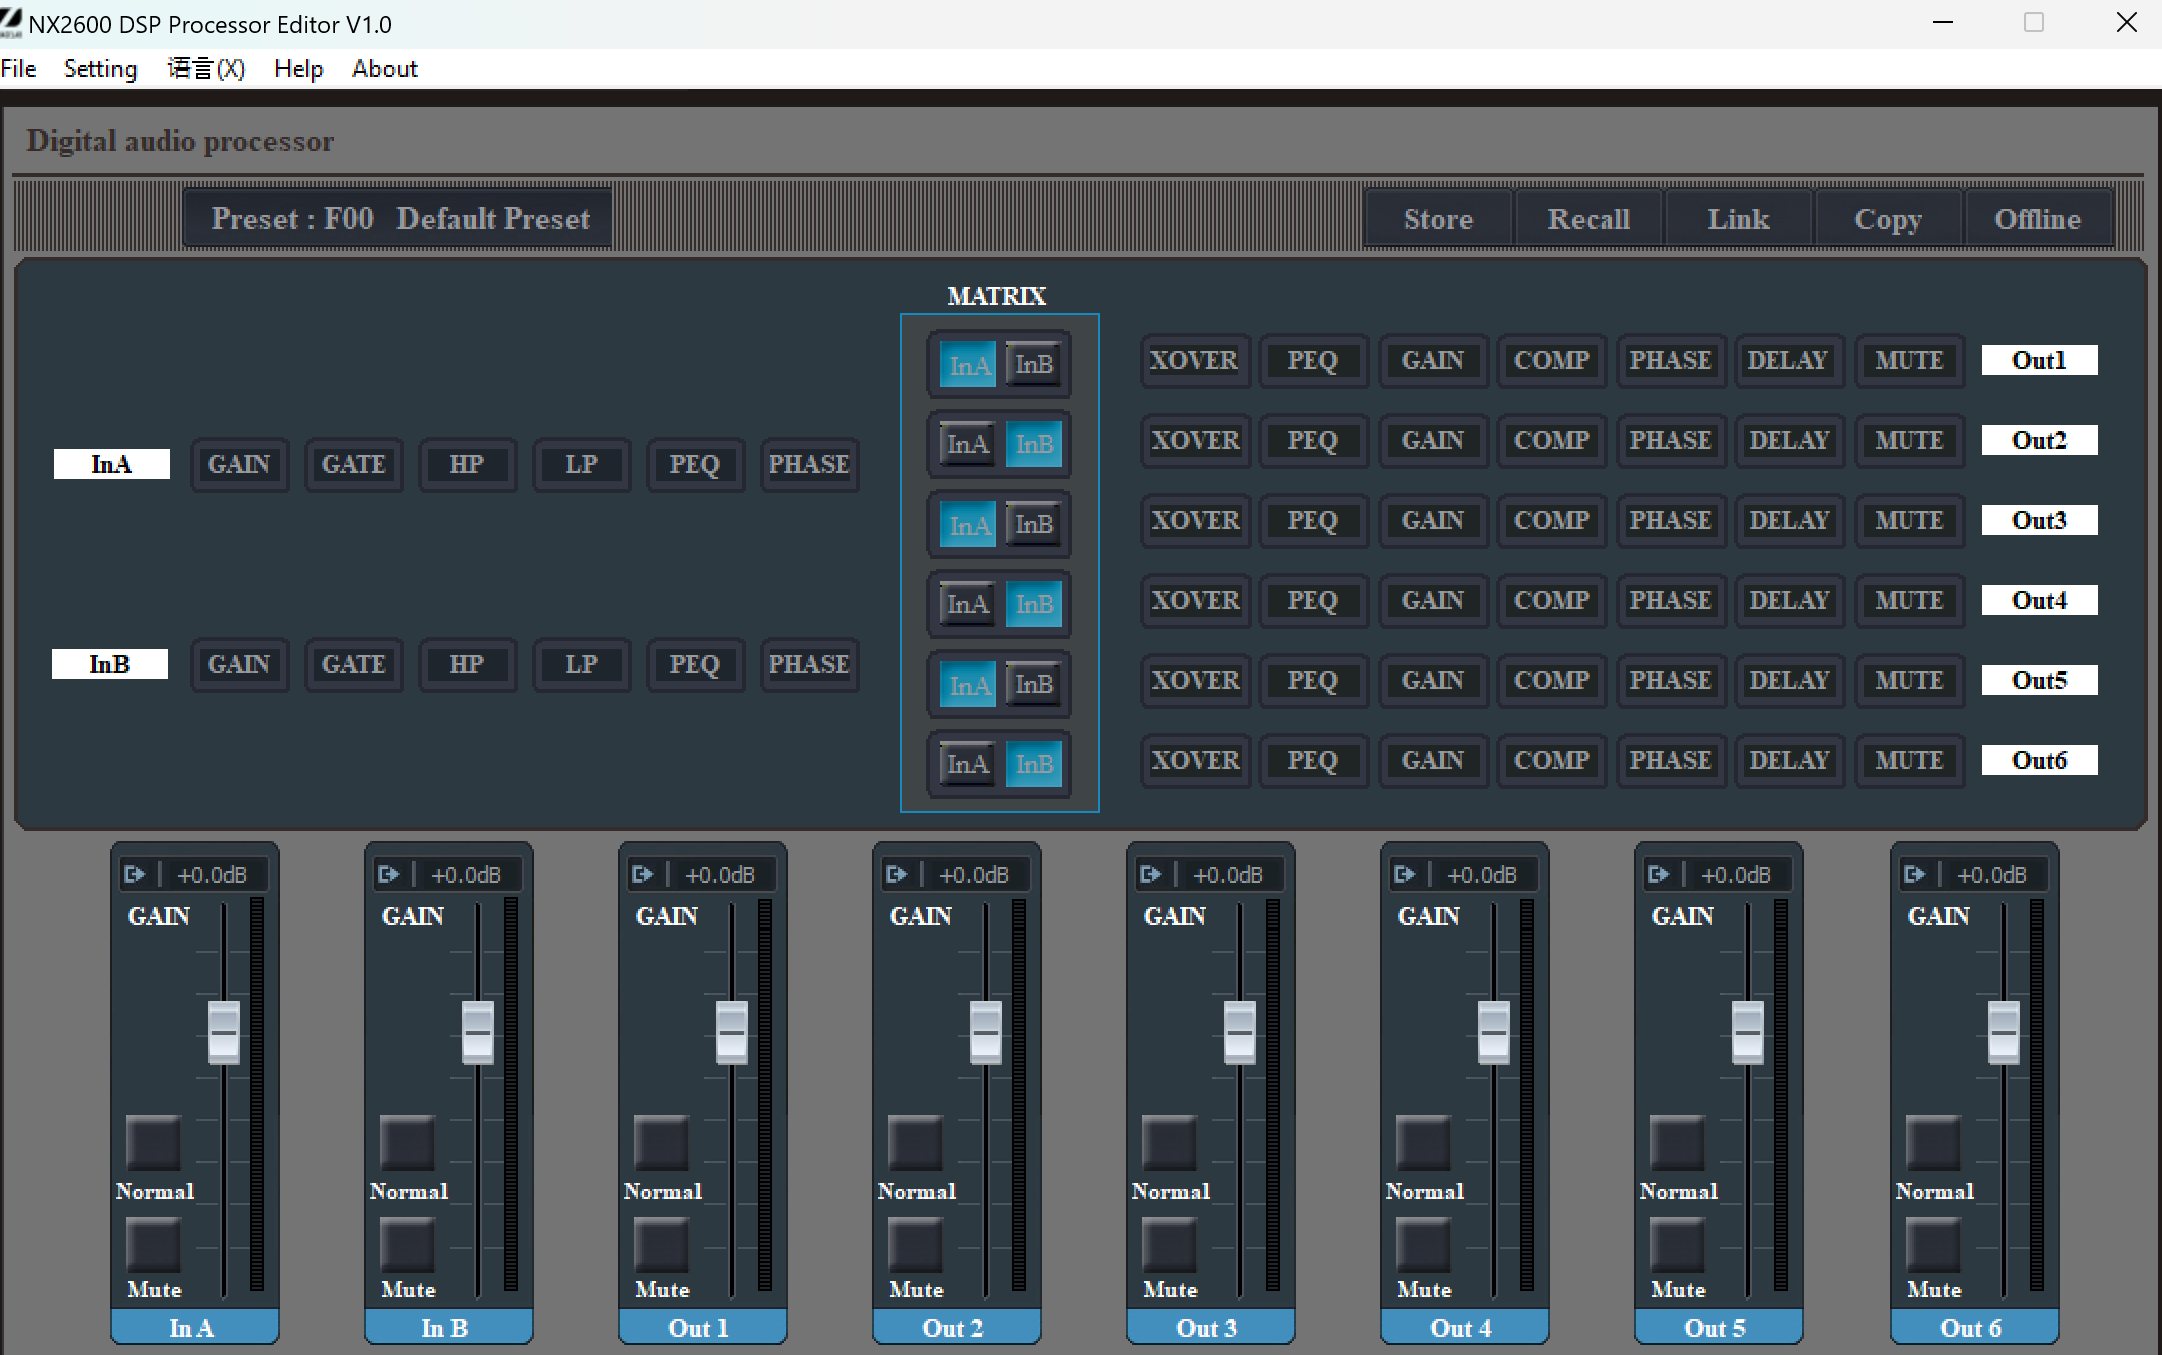
Task: Toggle Normal phase button on Out 2 strip
Action: (x=915, y=1143)
